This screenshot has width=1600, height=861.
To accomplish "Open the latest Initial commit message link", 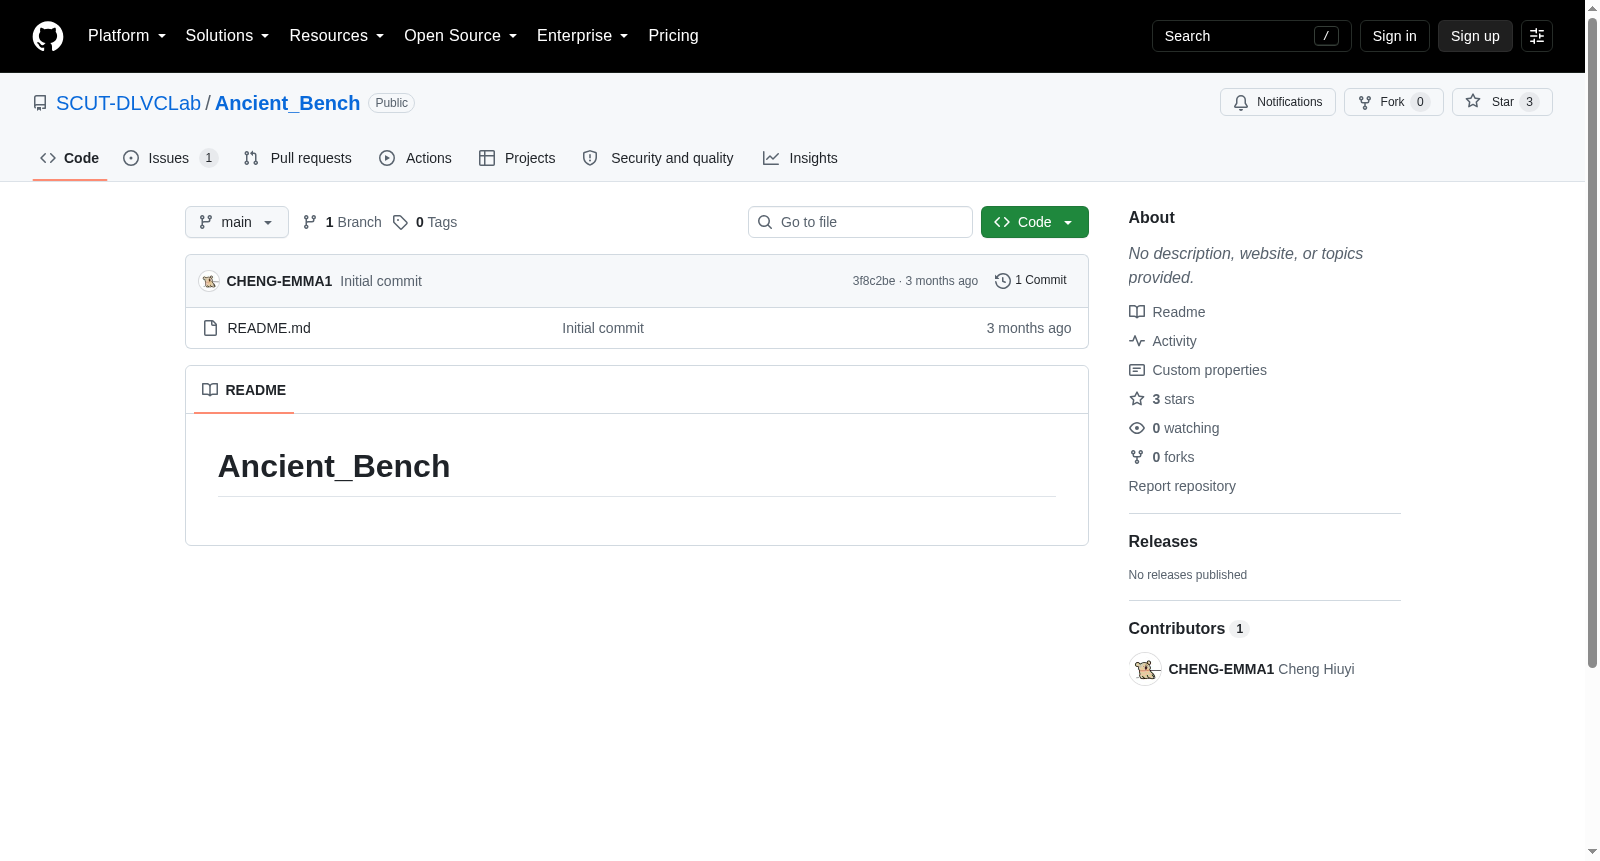I will click(381, 281).
